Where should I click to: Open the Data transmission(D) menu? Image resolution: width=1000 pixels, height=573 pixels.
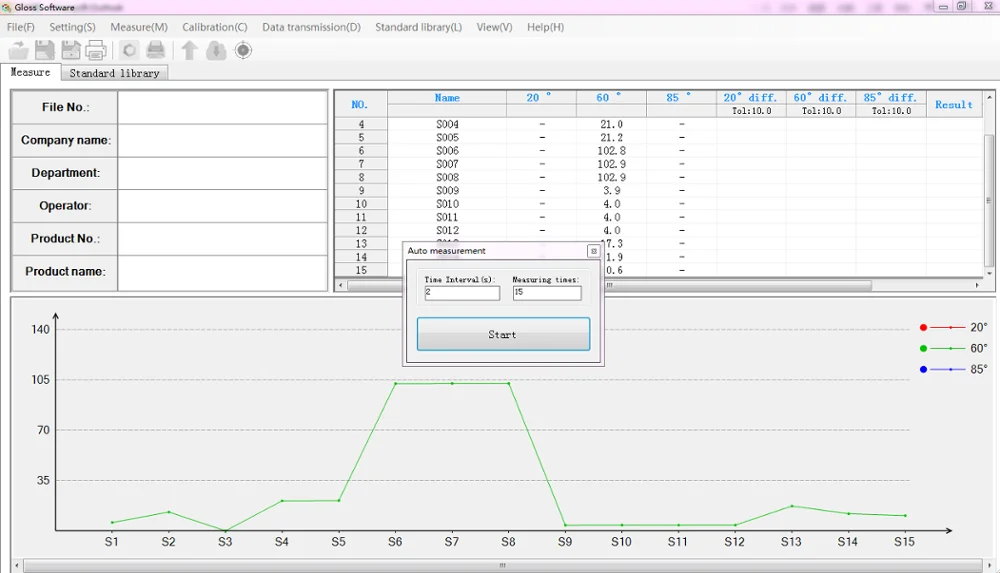[x=311, y=27]
